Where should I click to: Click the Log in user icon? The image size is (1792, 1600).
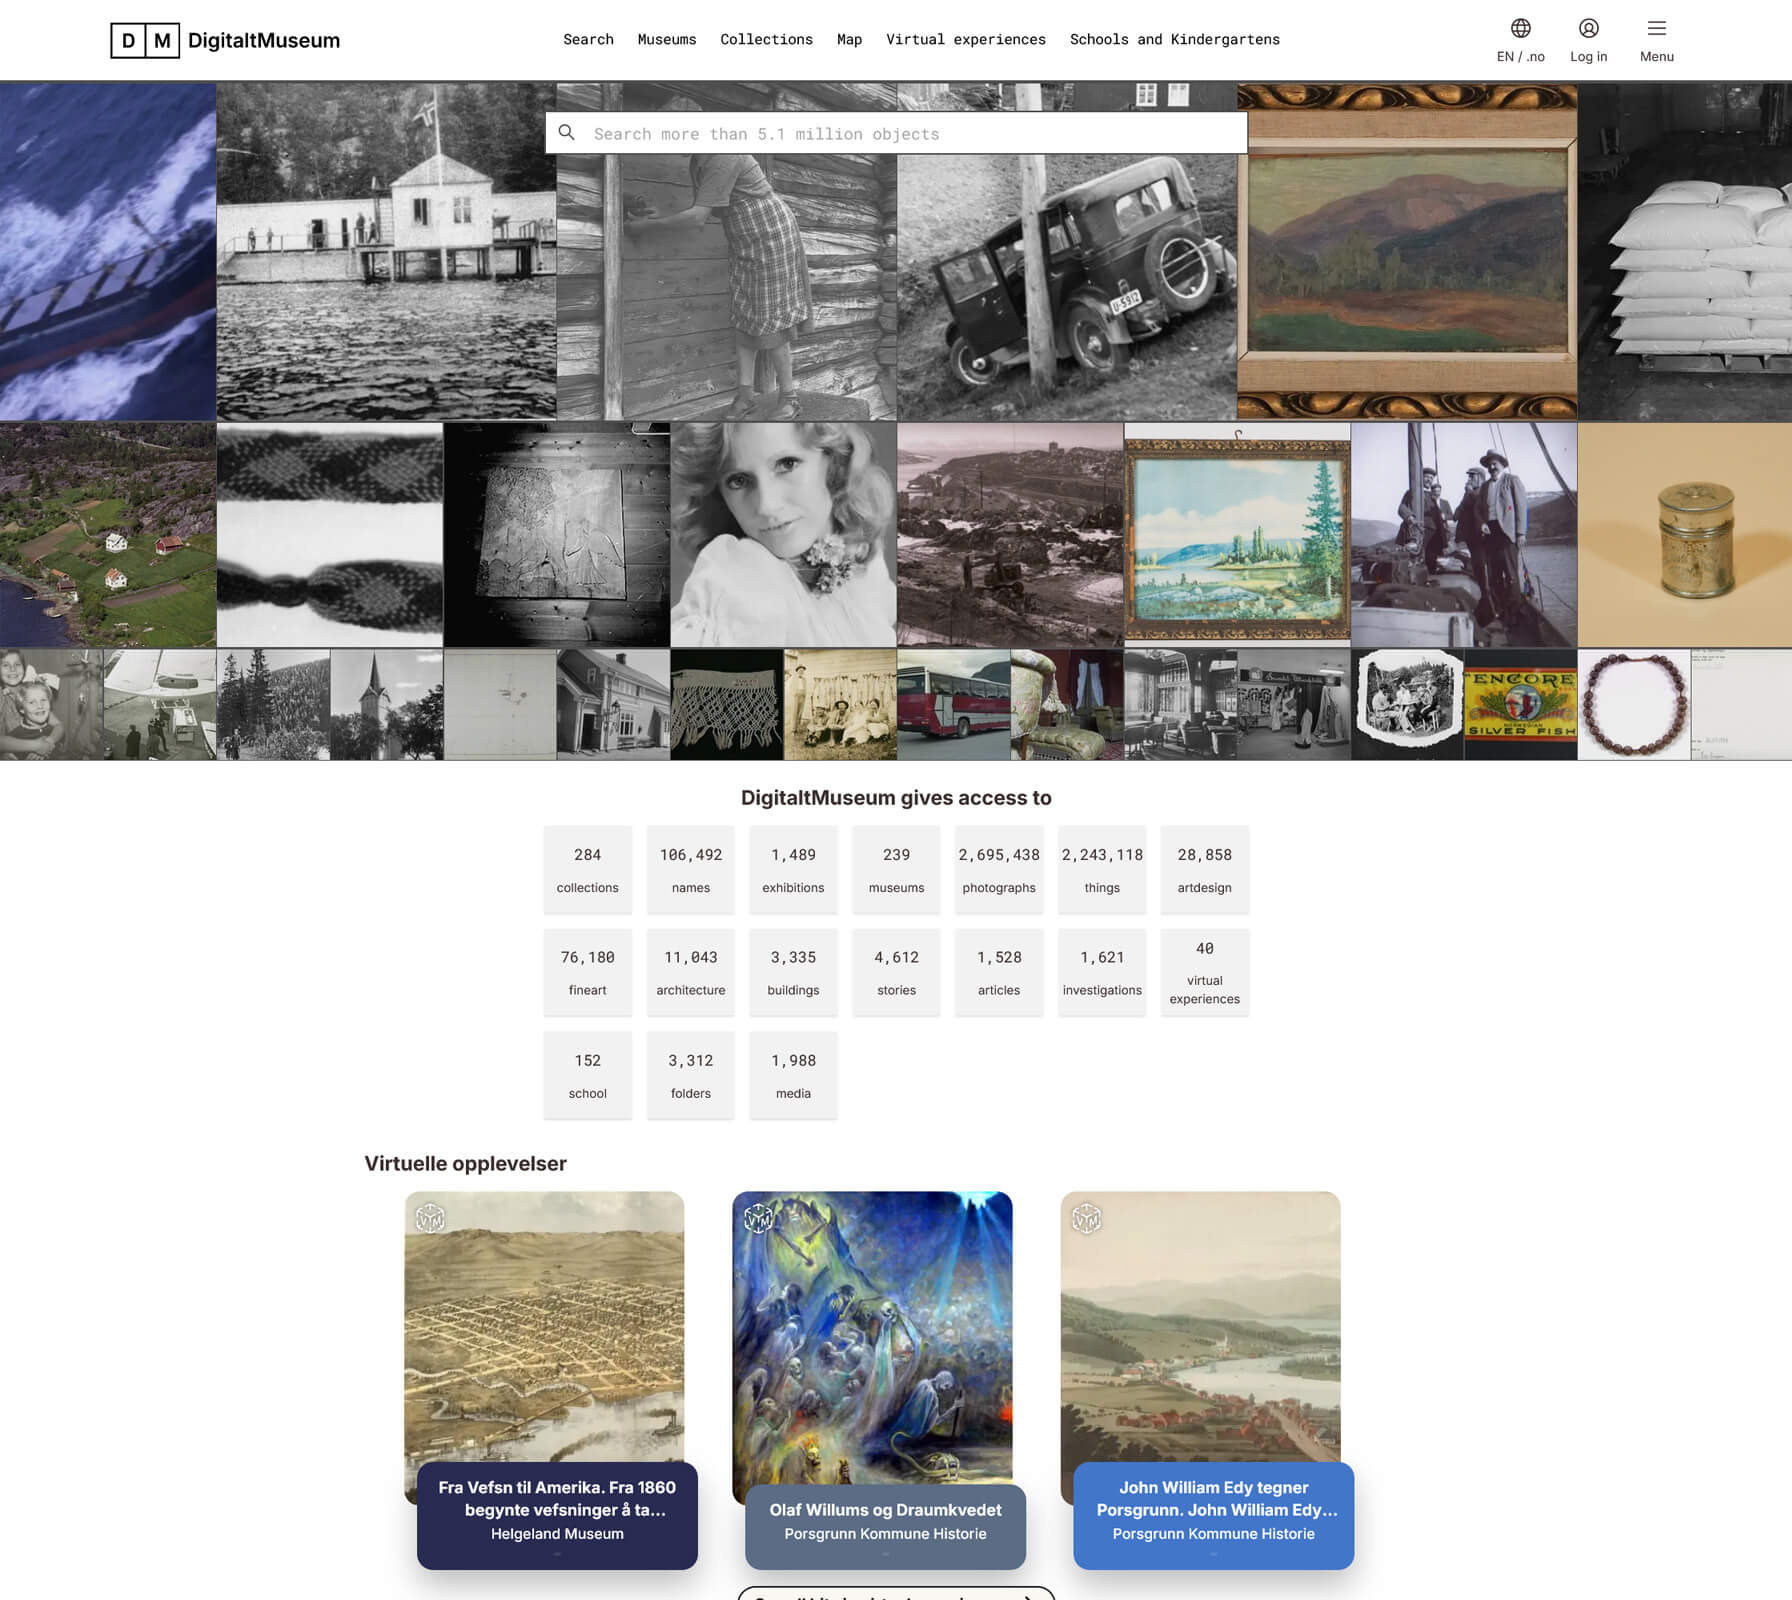click(1588, 29)
